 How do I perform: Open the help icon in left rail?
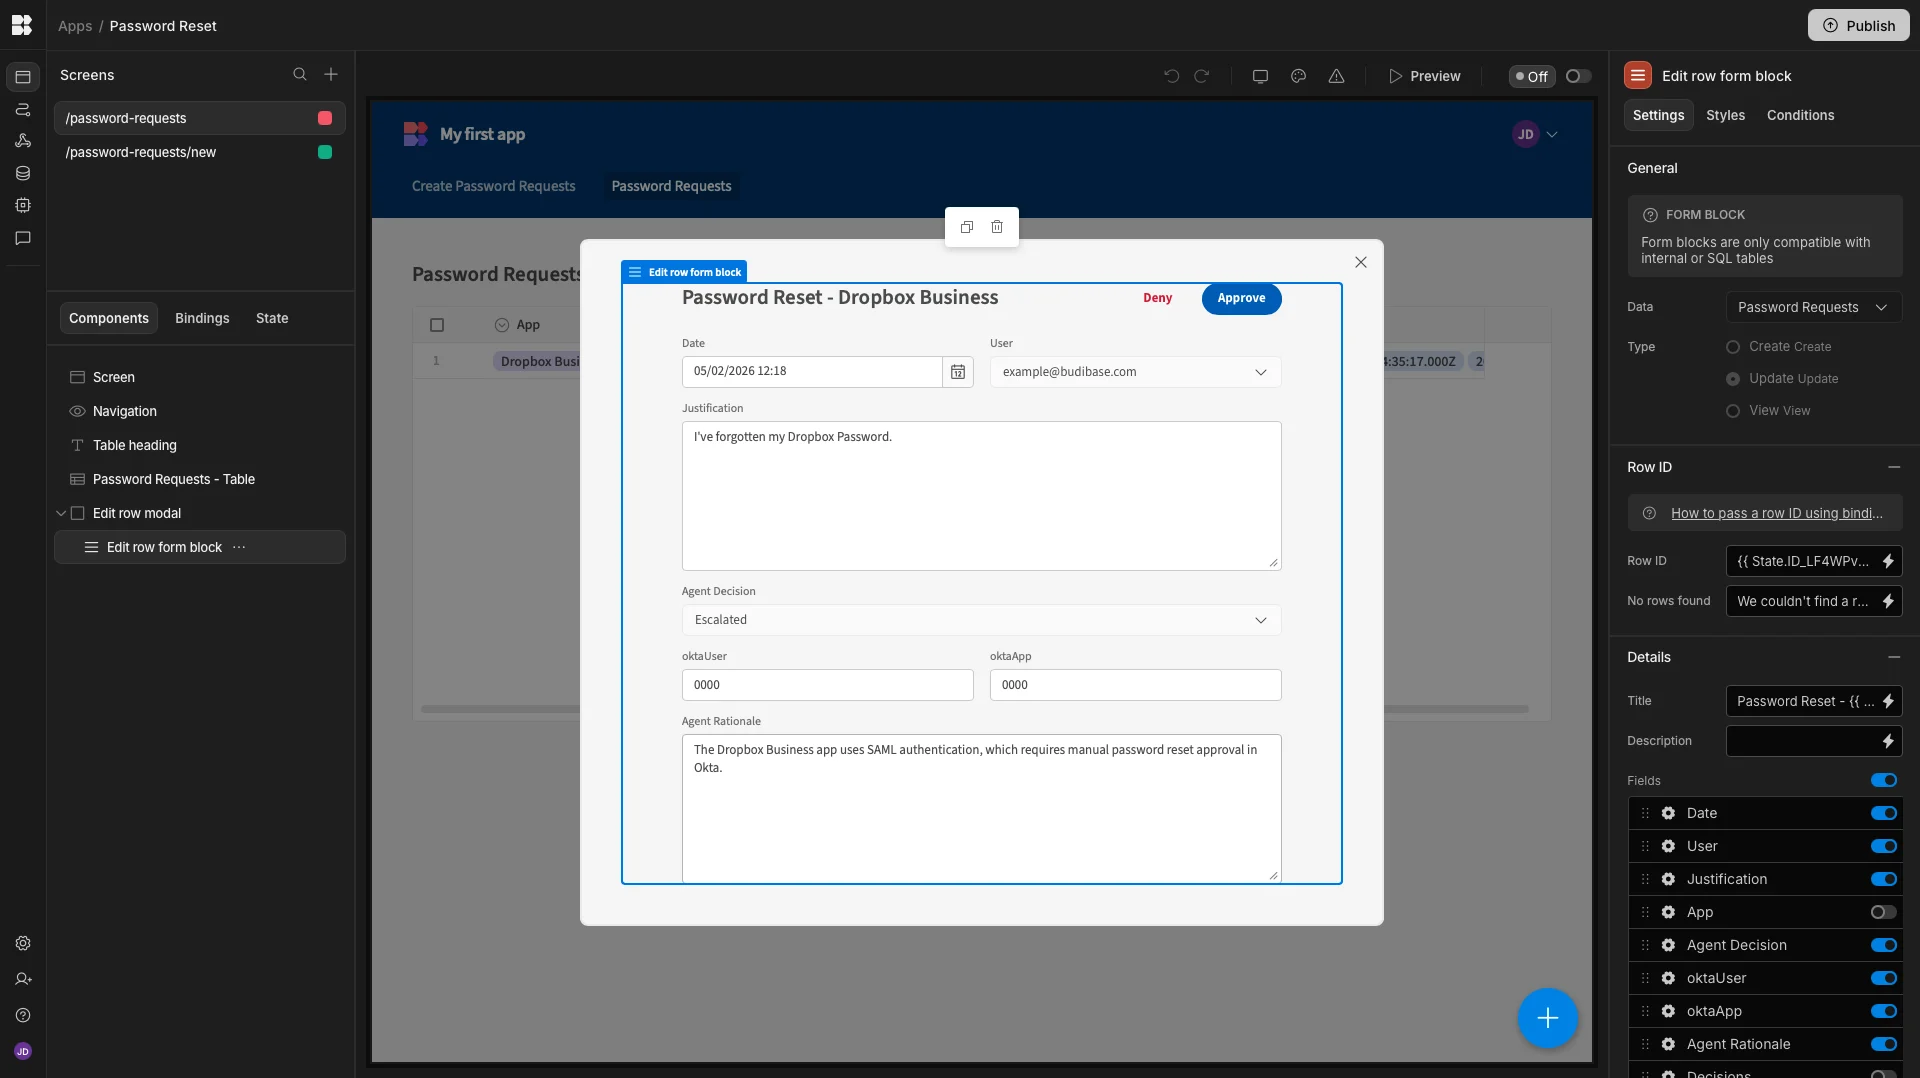[23, 1015]
